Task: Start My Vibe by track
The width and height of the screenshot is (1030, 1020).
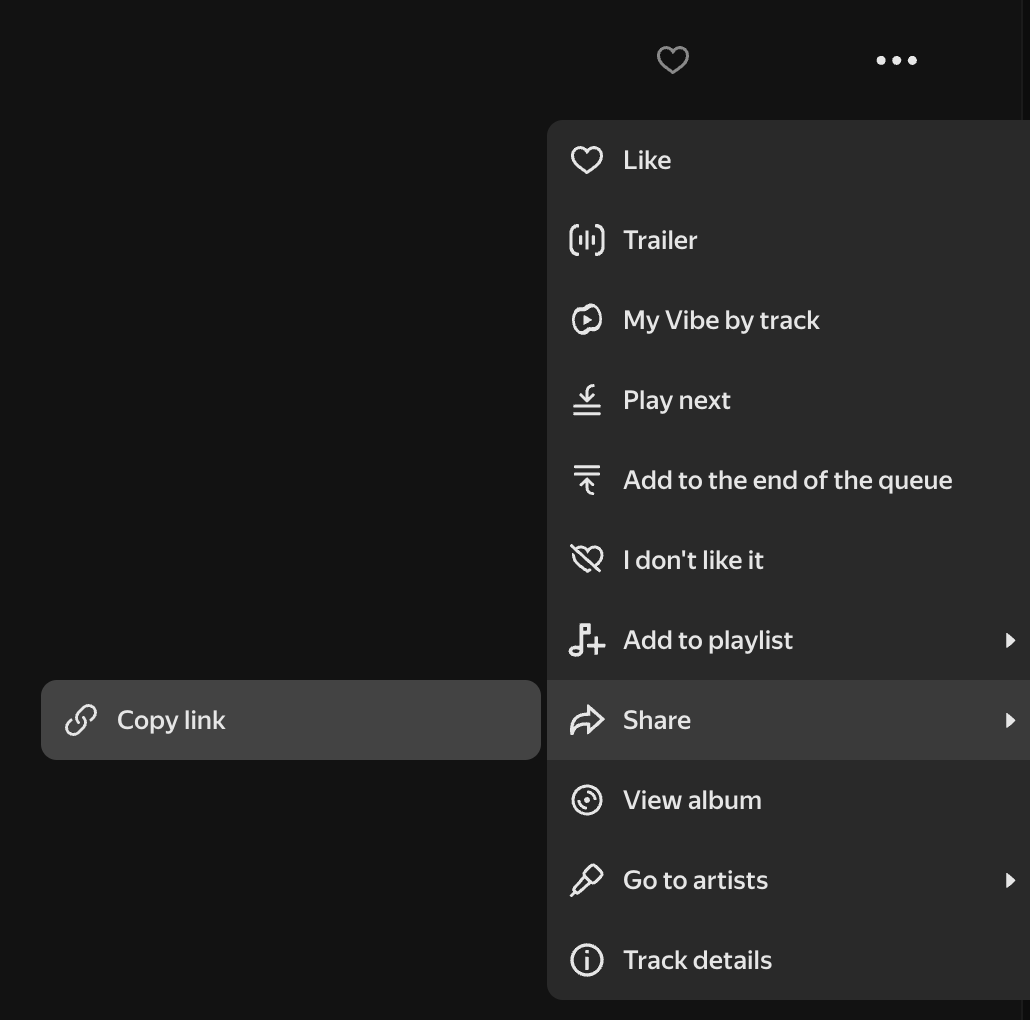Action: 788,321
